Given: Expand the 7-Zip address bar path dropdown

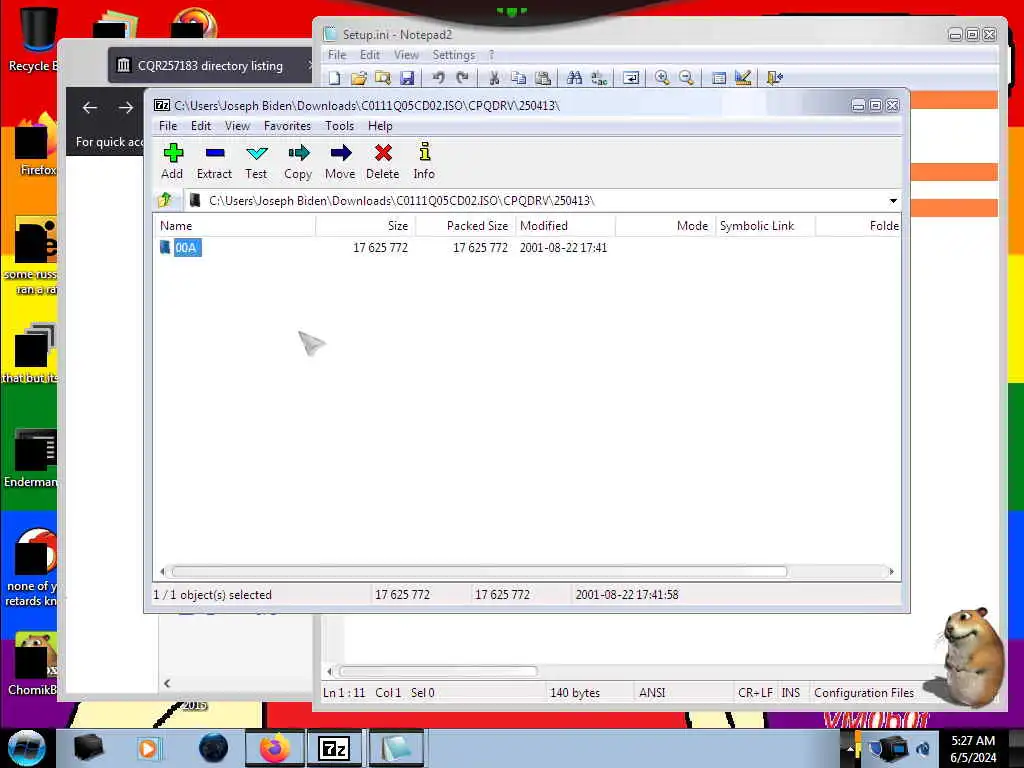Looking at the screenshot, I should tap(893, 200).
